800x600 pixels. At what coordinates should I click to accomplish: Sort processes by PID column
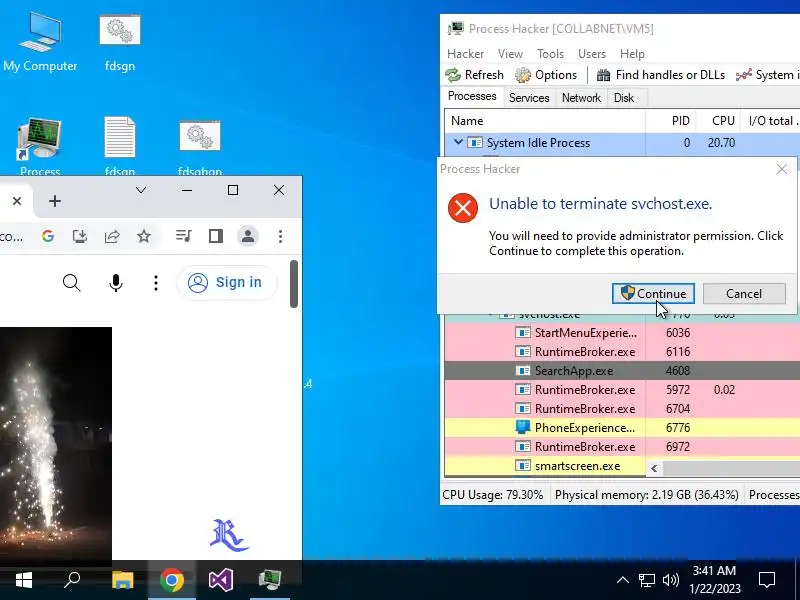coord(670,121)
